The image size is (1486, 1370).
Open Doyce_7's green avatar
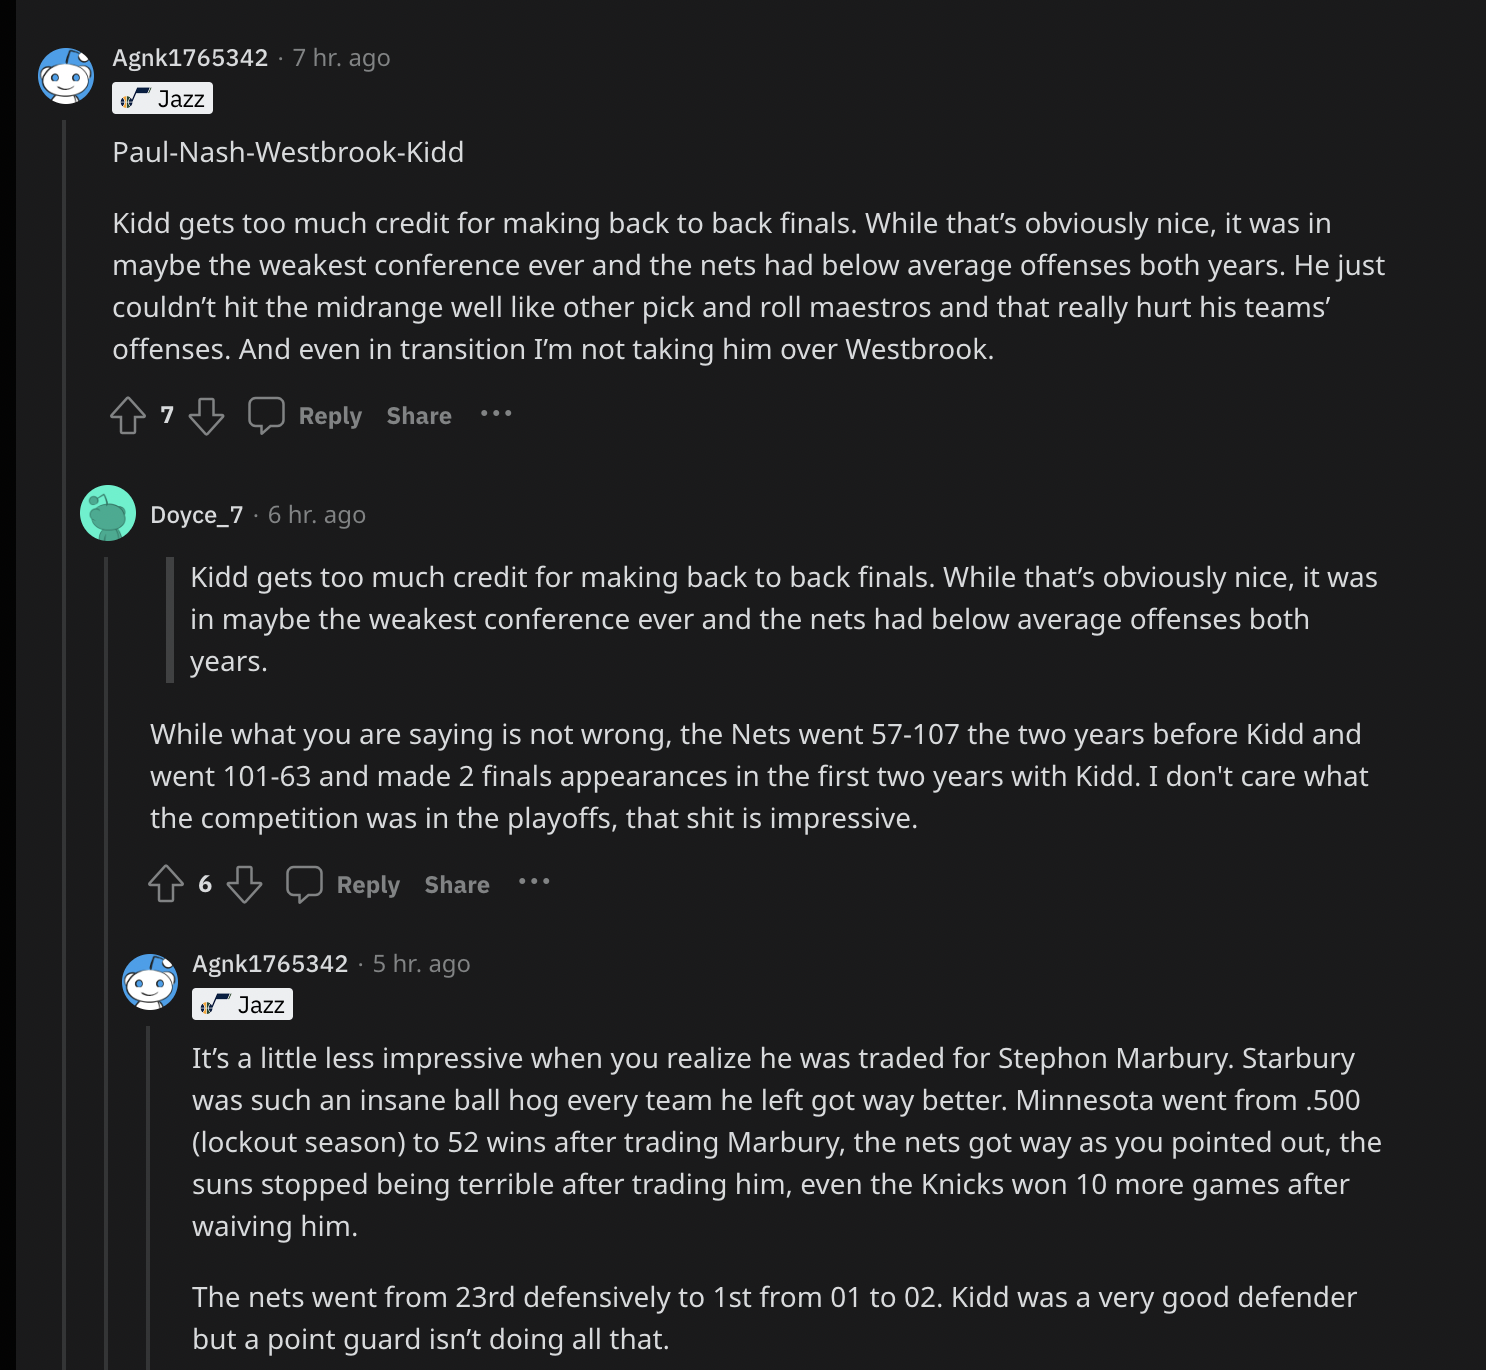(x=108, y=513)
